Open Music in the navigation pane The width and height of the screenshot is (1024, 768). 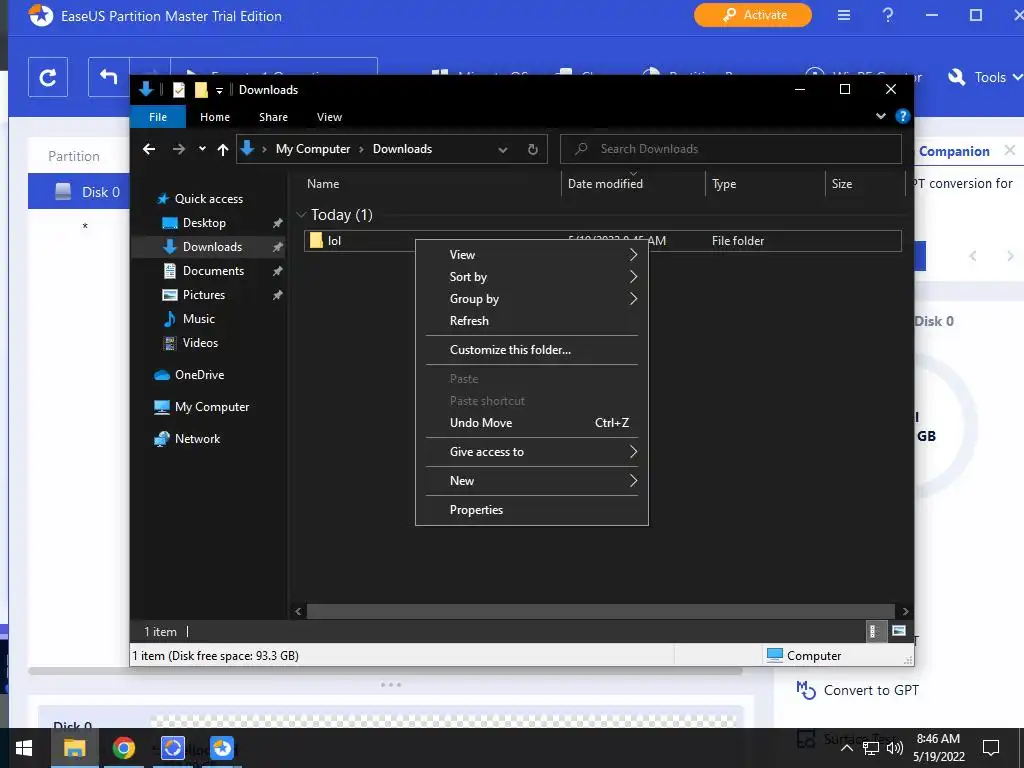point(199,319)
